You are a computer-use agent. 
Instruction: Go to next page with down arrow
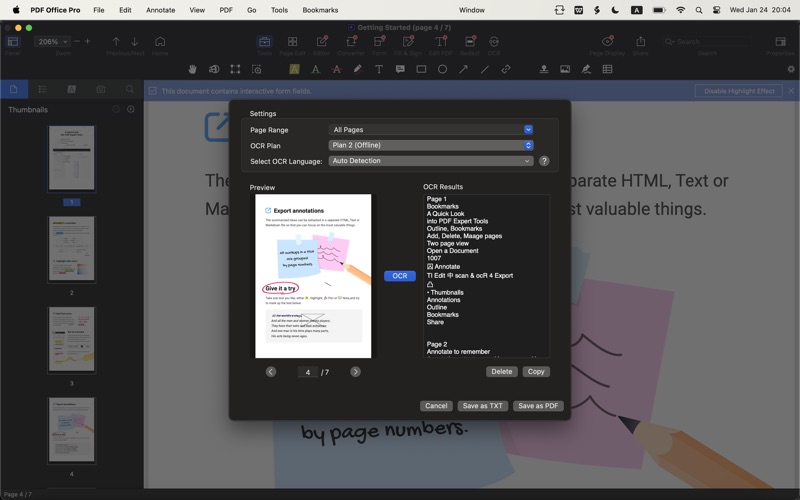point(134,42)
